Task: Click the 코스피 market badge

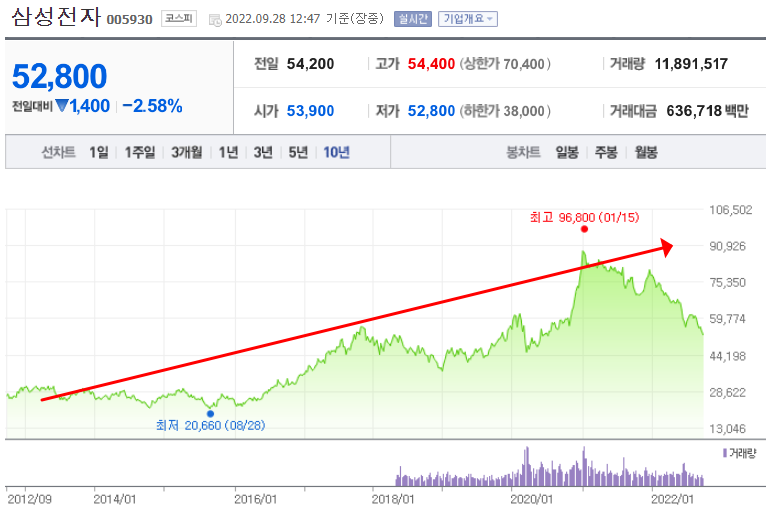Action: [179, 19]
